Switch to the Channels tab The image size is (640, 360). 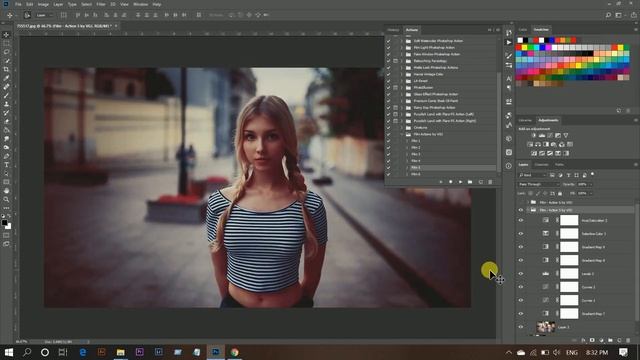542,164
